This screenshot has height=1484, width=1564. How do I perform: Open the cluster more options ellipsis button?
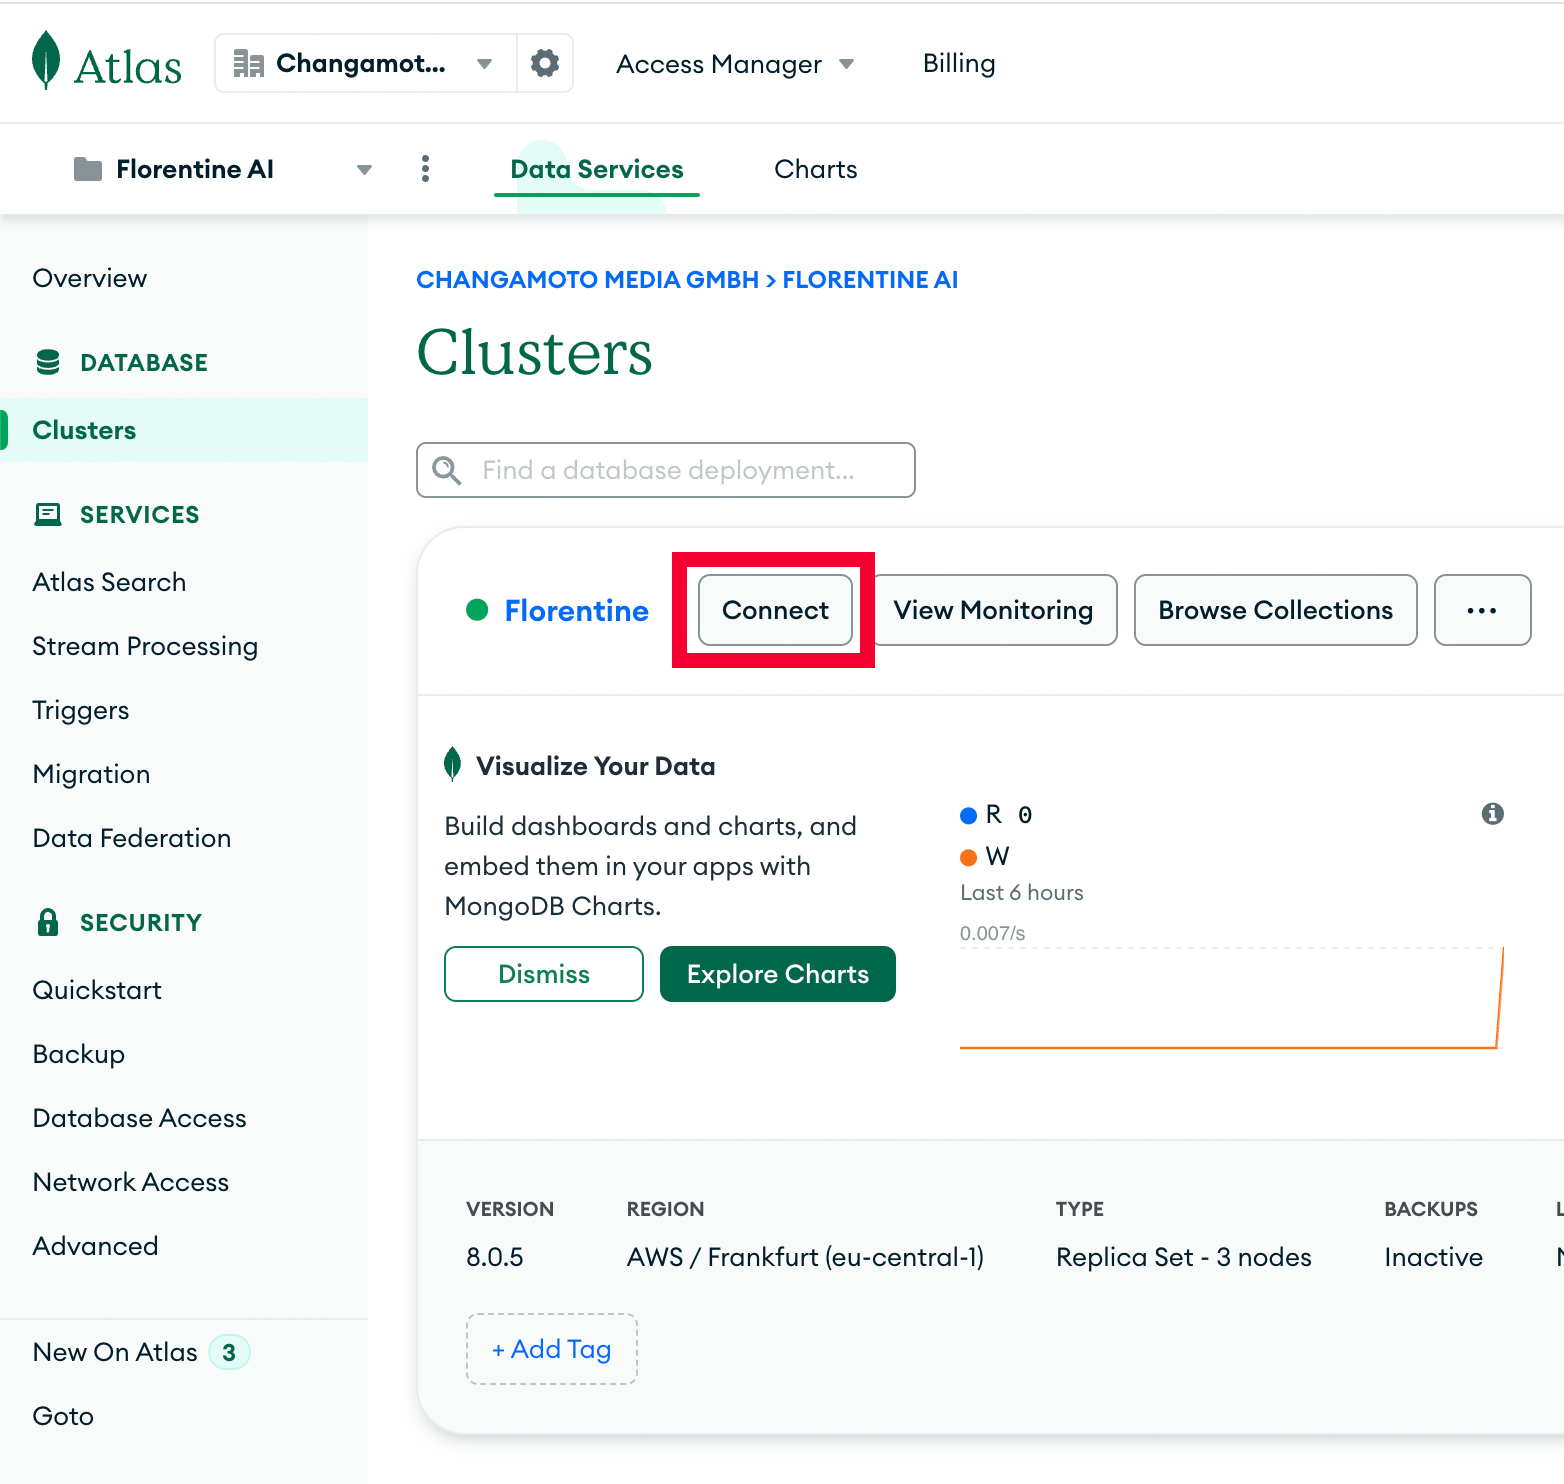click(1482, 610)
